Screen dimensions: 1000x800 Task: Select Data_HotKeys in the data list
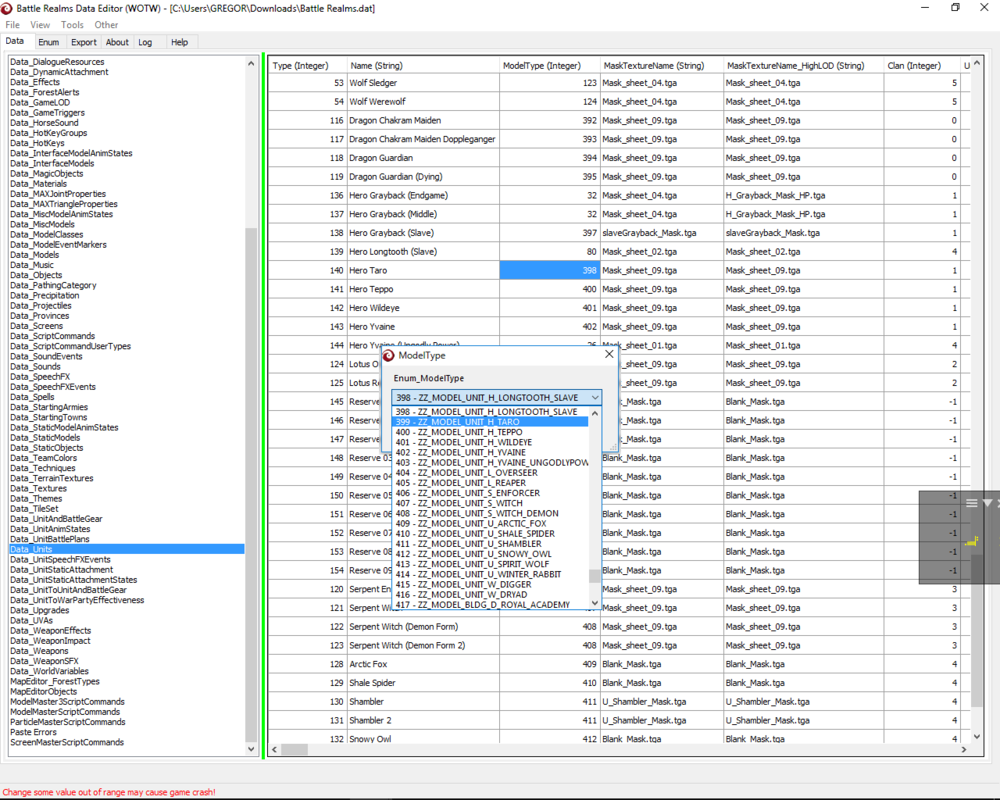pos(37,143)
